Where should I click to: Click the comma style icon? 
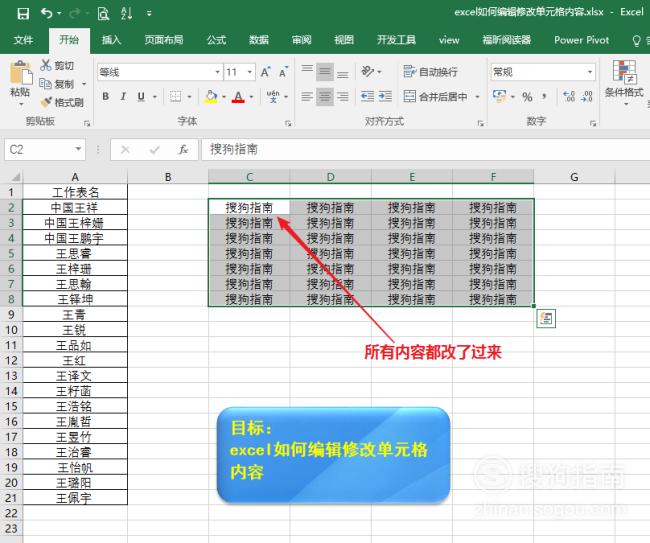click(544, 97)
